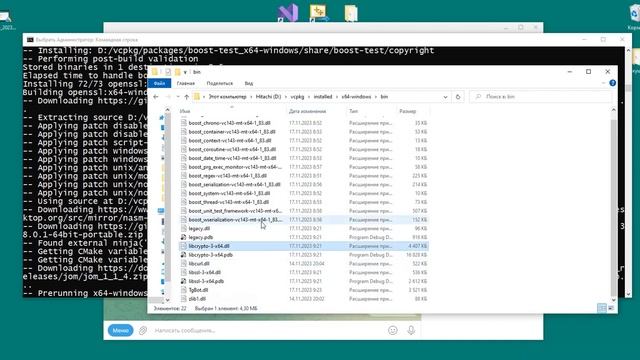Click Hitachi (D:) in breadcrumb path
This screenshot has width=640, height=360.
tap(268, 97)
